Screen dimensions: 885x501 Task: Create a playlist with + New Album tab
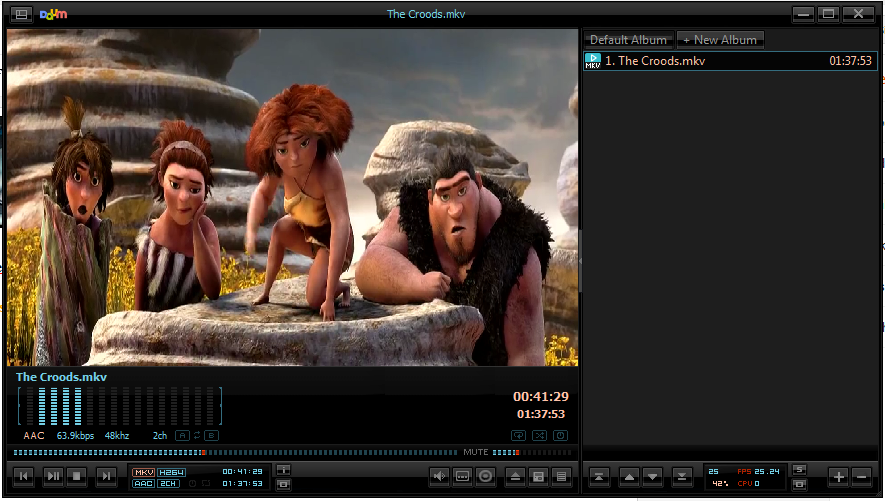pos(720,40)
